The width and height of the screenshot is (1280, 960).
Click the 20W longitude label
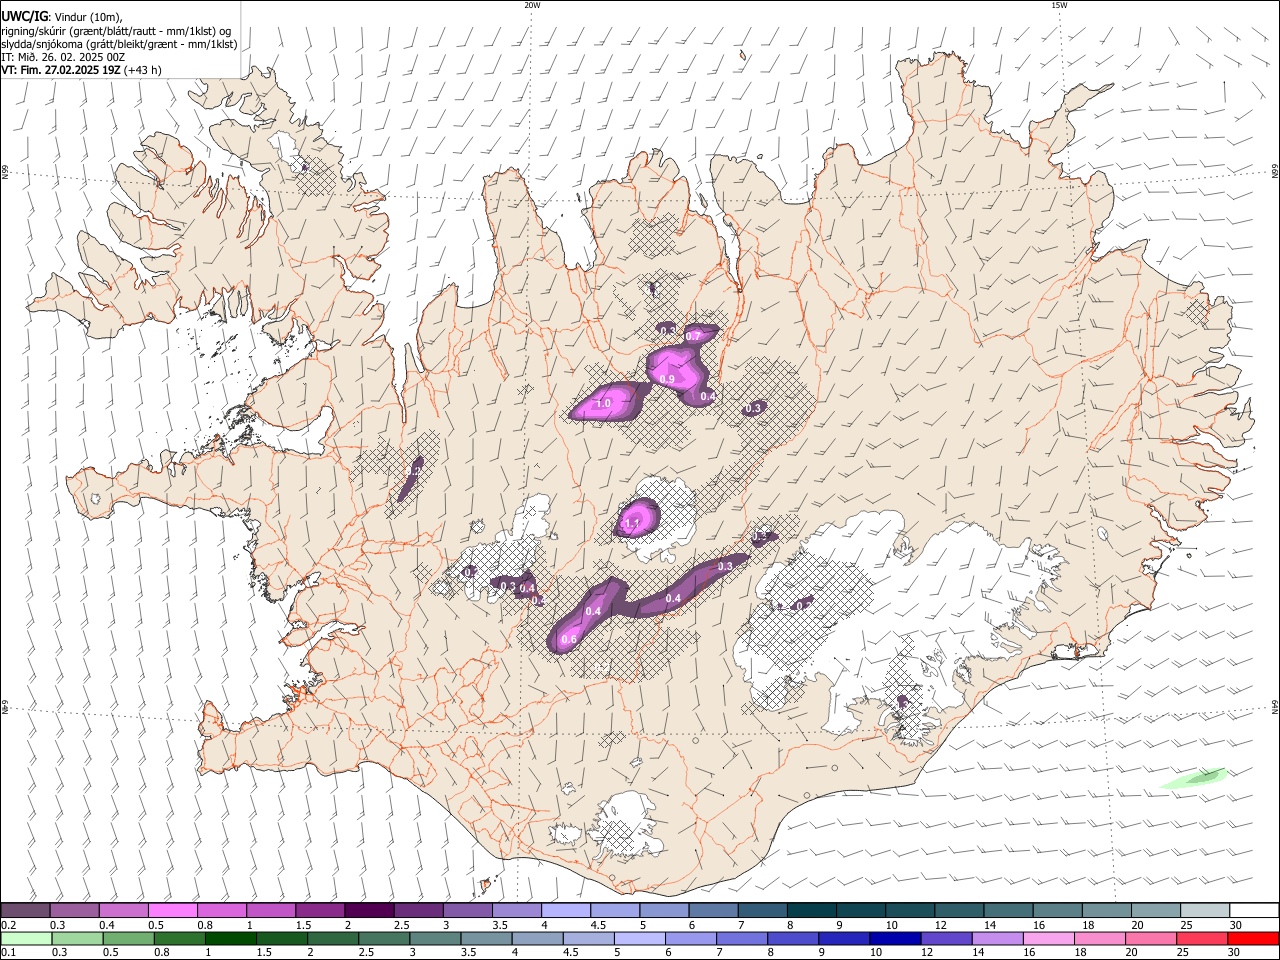click(x=532, y=5)
